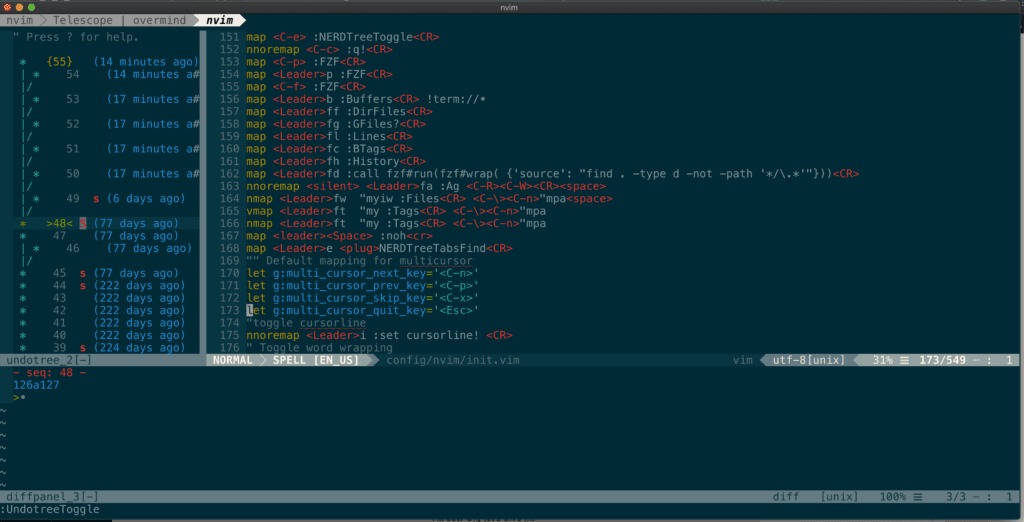Viewport: 1024px width, 522px height.
Task: Click the highlighted 'S' marker on state 48
Action: (83, 223)
